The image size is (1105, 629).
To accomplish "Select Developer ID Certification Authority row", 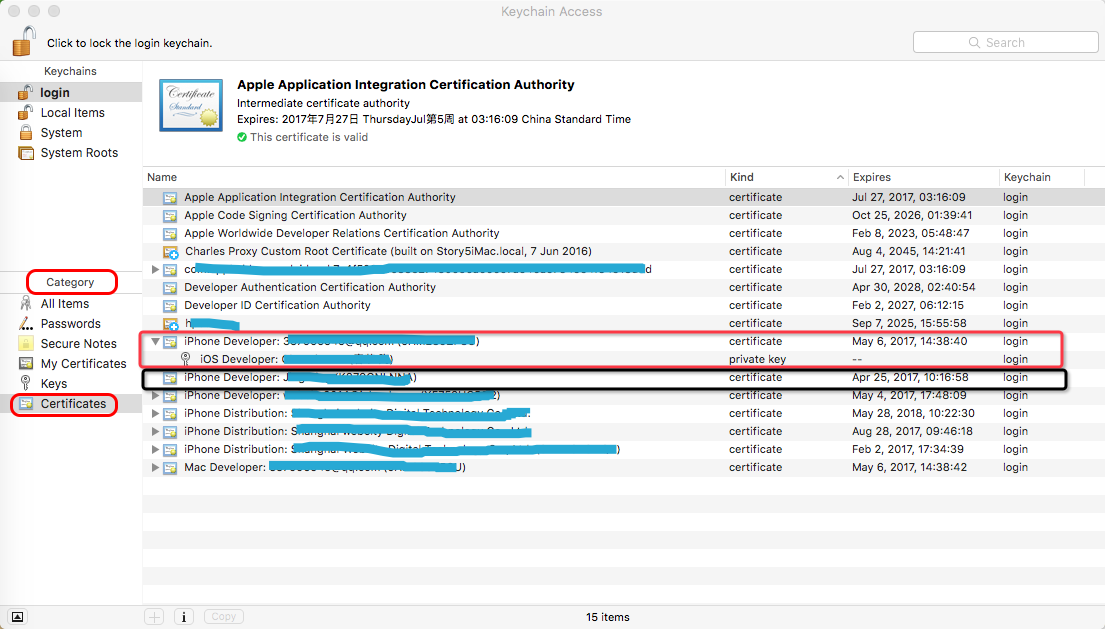I will point(624,305).
